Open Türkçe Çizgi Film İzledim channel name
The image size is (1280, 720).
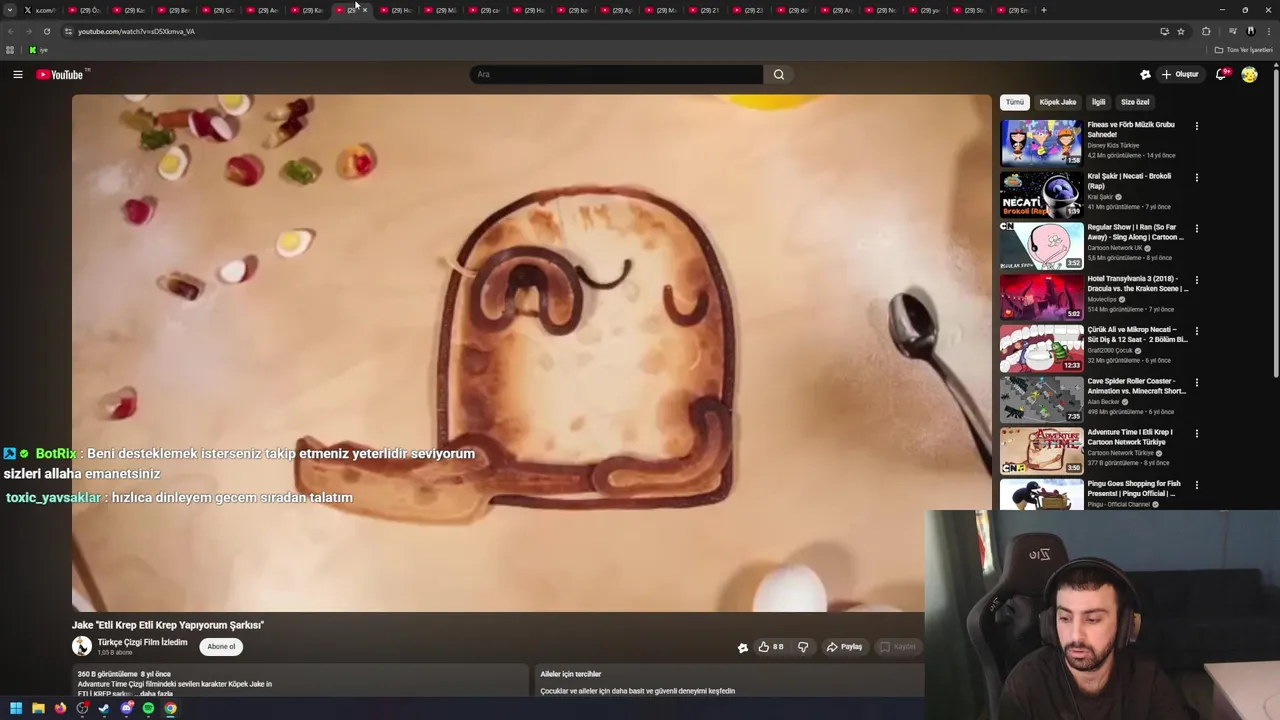tap(142, 642)
